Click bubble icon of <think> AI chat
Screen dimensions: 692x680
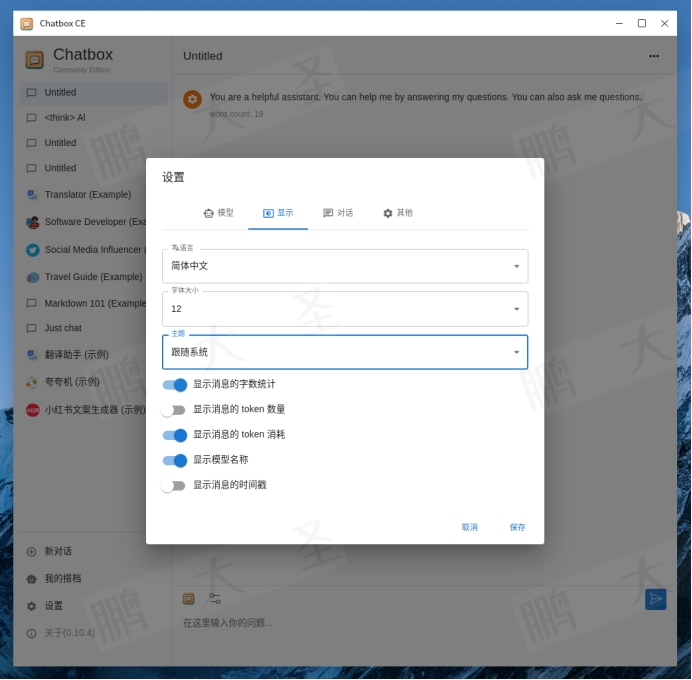31,118
